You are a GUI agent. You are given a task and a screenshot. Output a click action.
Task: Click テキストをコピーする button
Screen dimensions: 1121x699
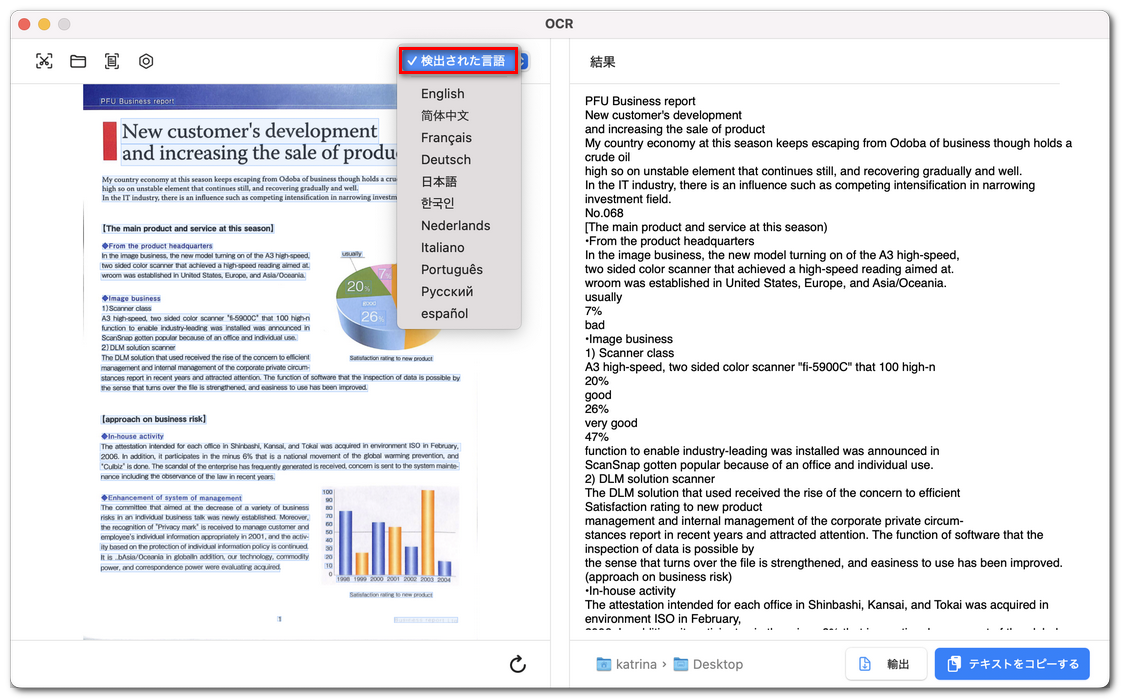point(1012,664)
